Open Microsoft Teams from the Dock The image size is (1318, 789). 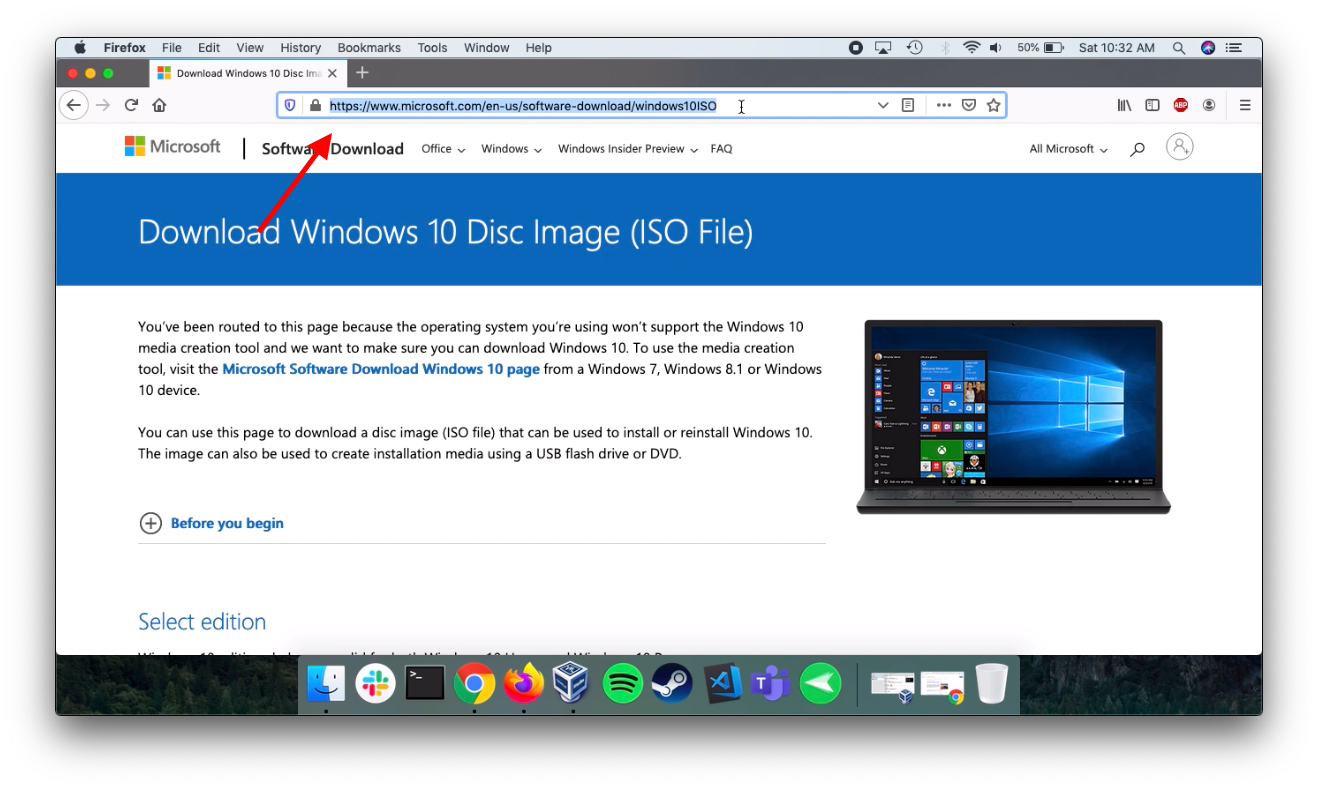click(770, 684)
